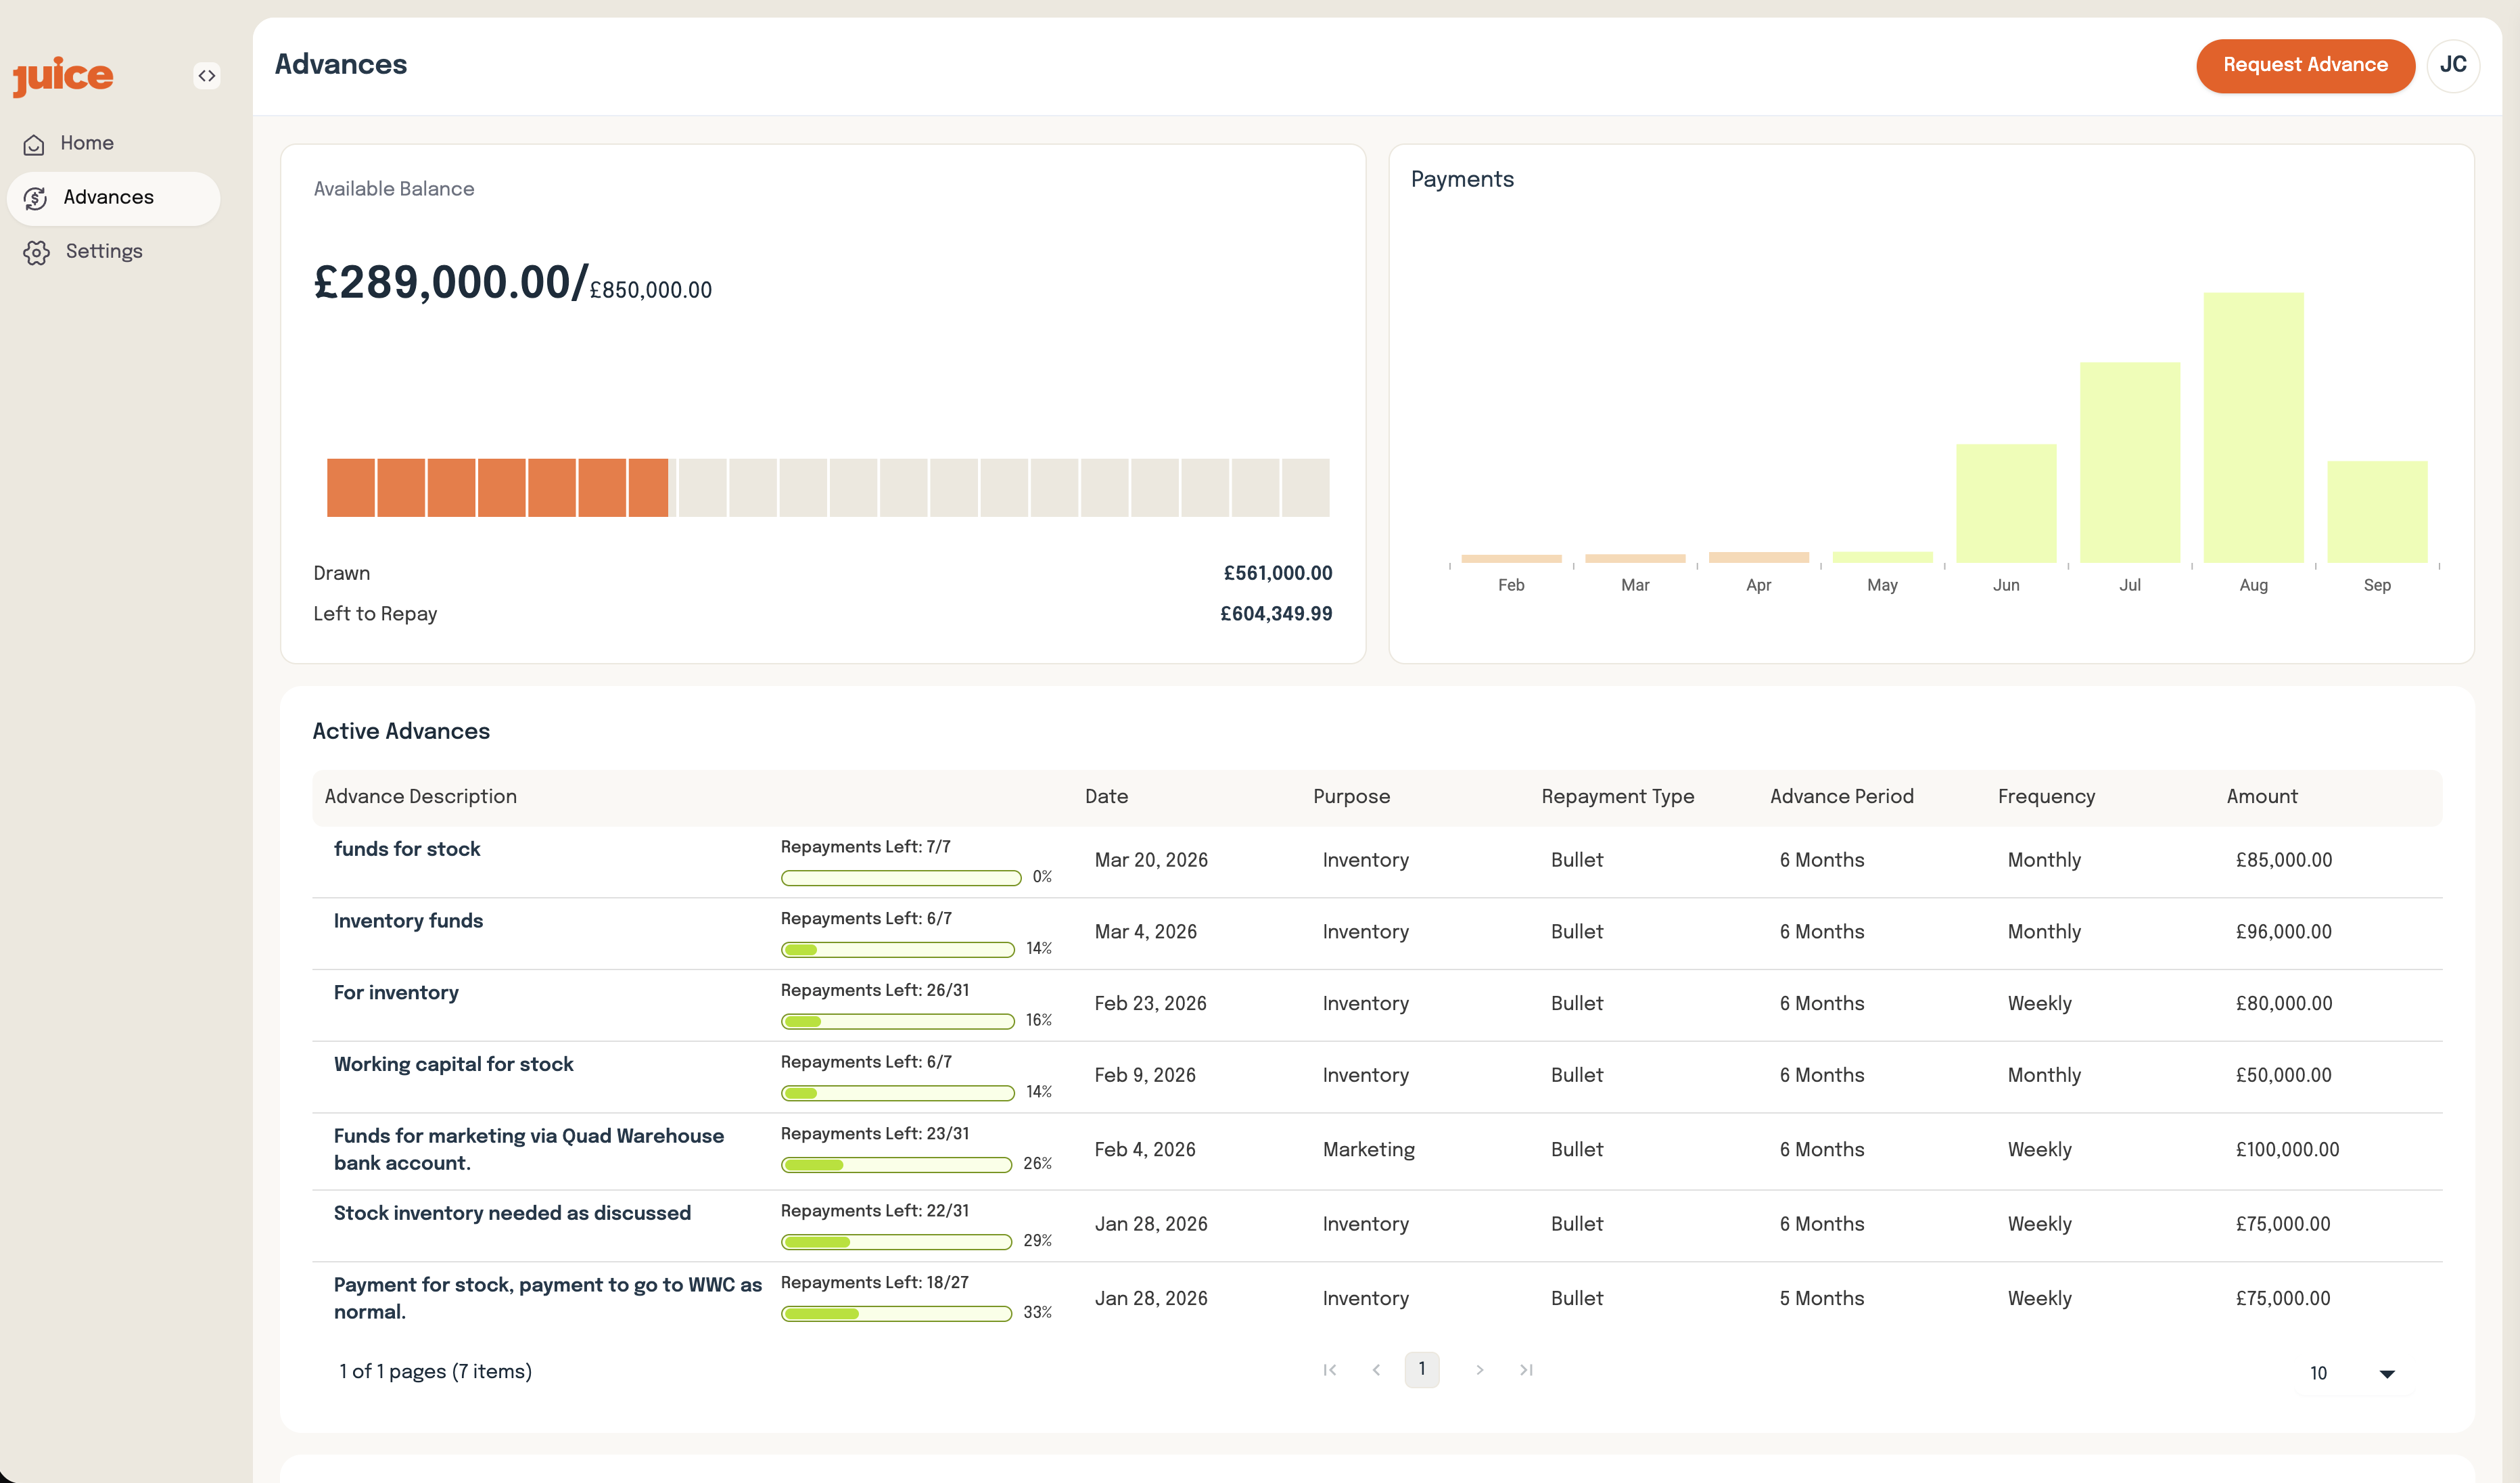
Task: Click the repayment progress bar for Inventory funds
Action: [x=897, y=949]
